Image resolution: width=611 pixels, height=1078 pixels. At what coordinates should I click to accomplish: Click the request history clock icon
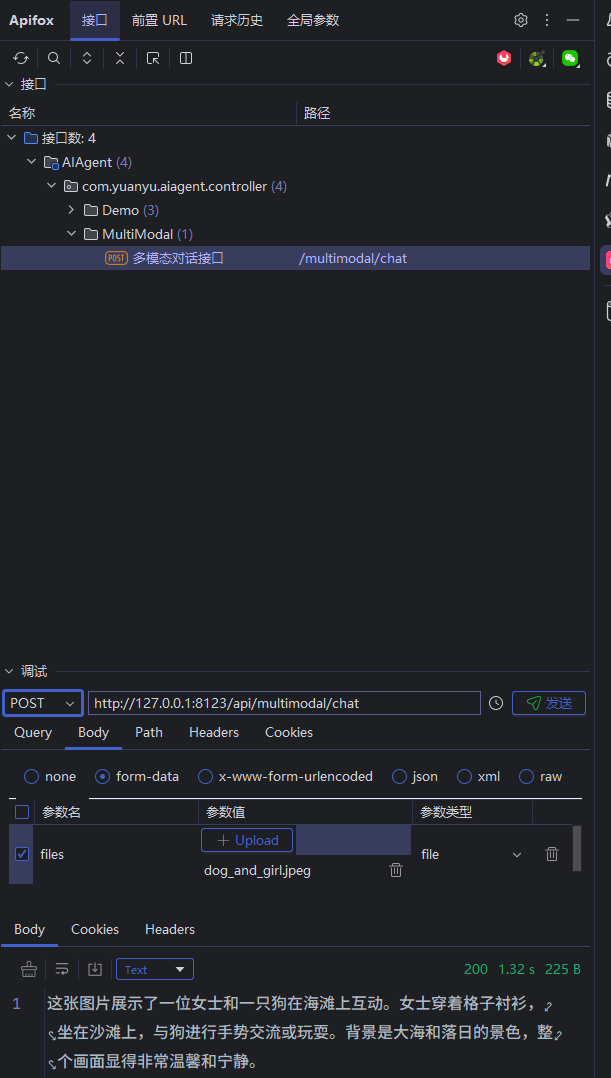[496, 703]
